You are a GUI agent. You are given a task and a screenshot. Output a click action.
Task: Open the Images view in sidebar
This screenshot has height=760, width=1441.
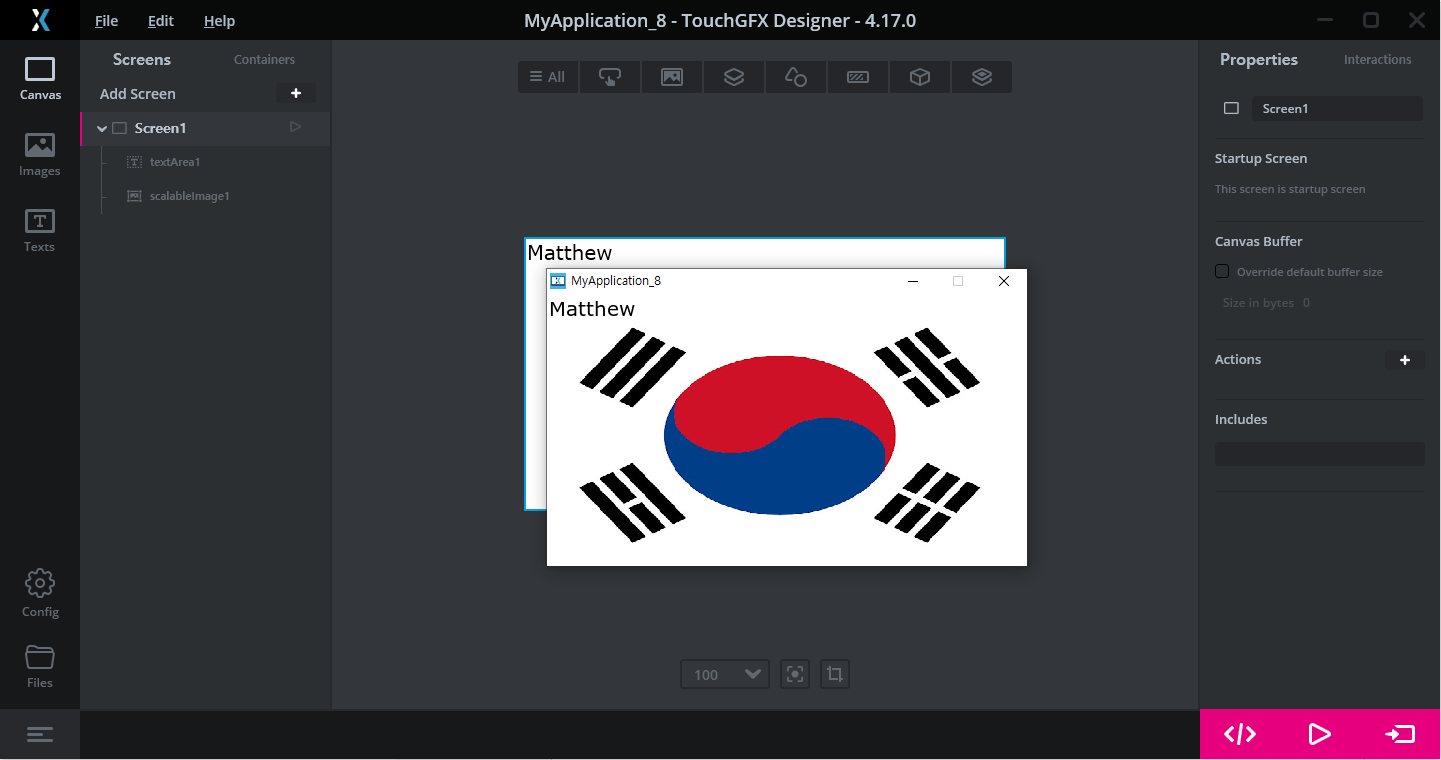tap(40, 155)
